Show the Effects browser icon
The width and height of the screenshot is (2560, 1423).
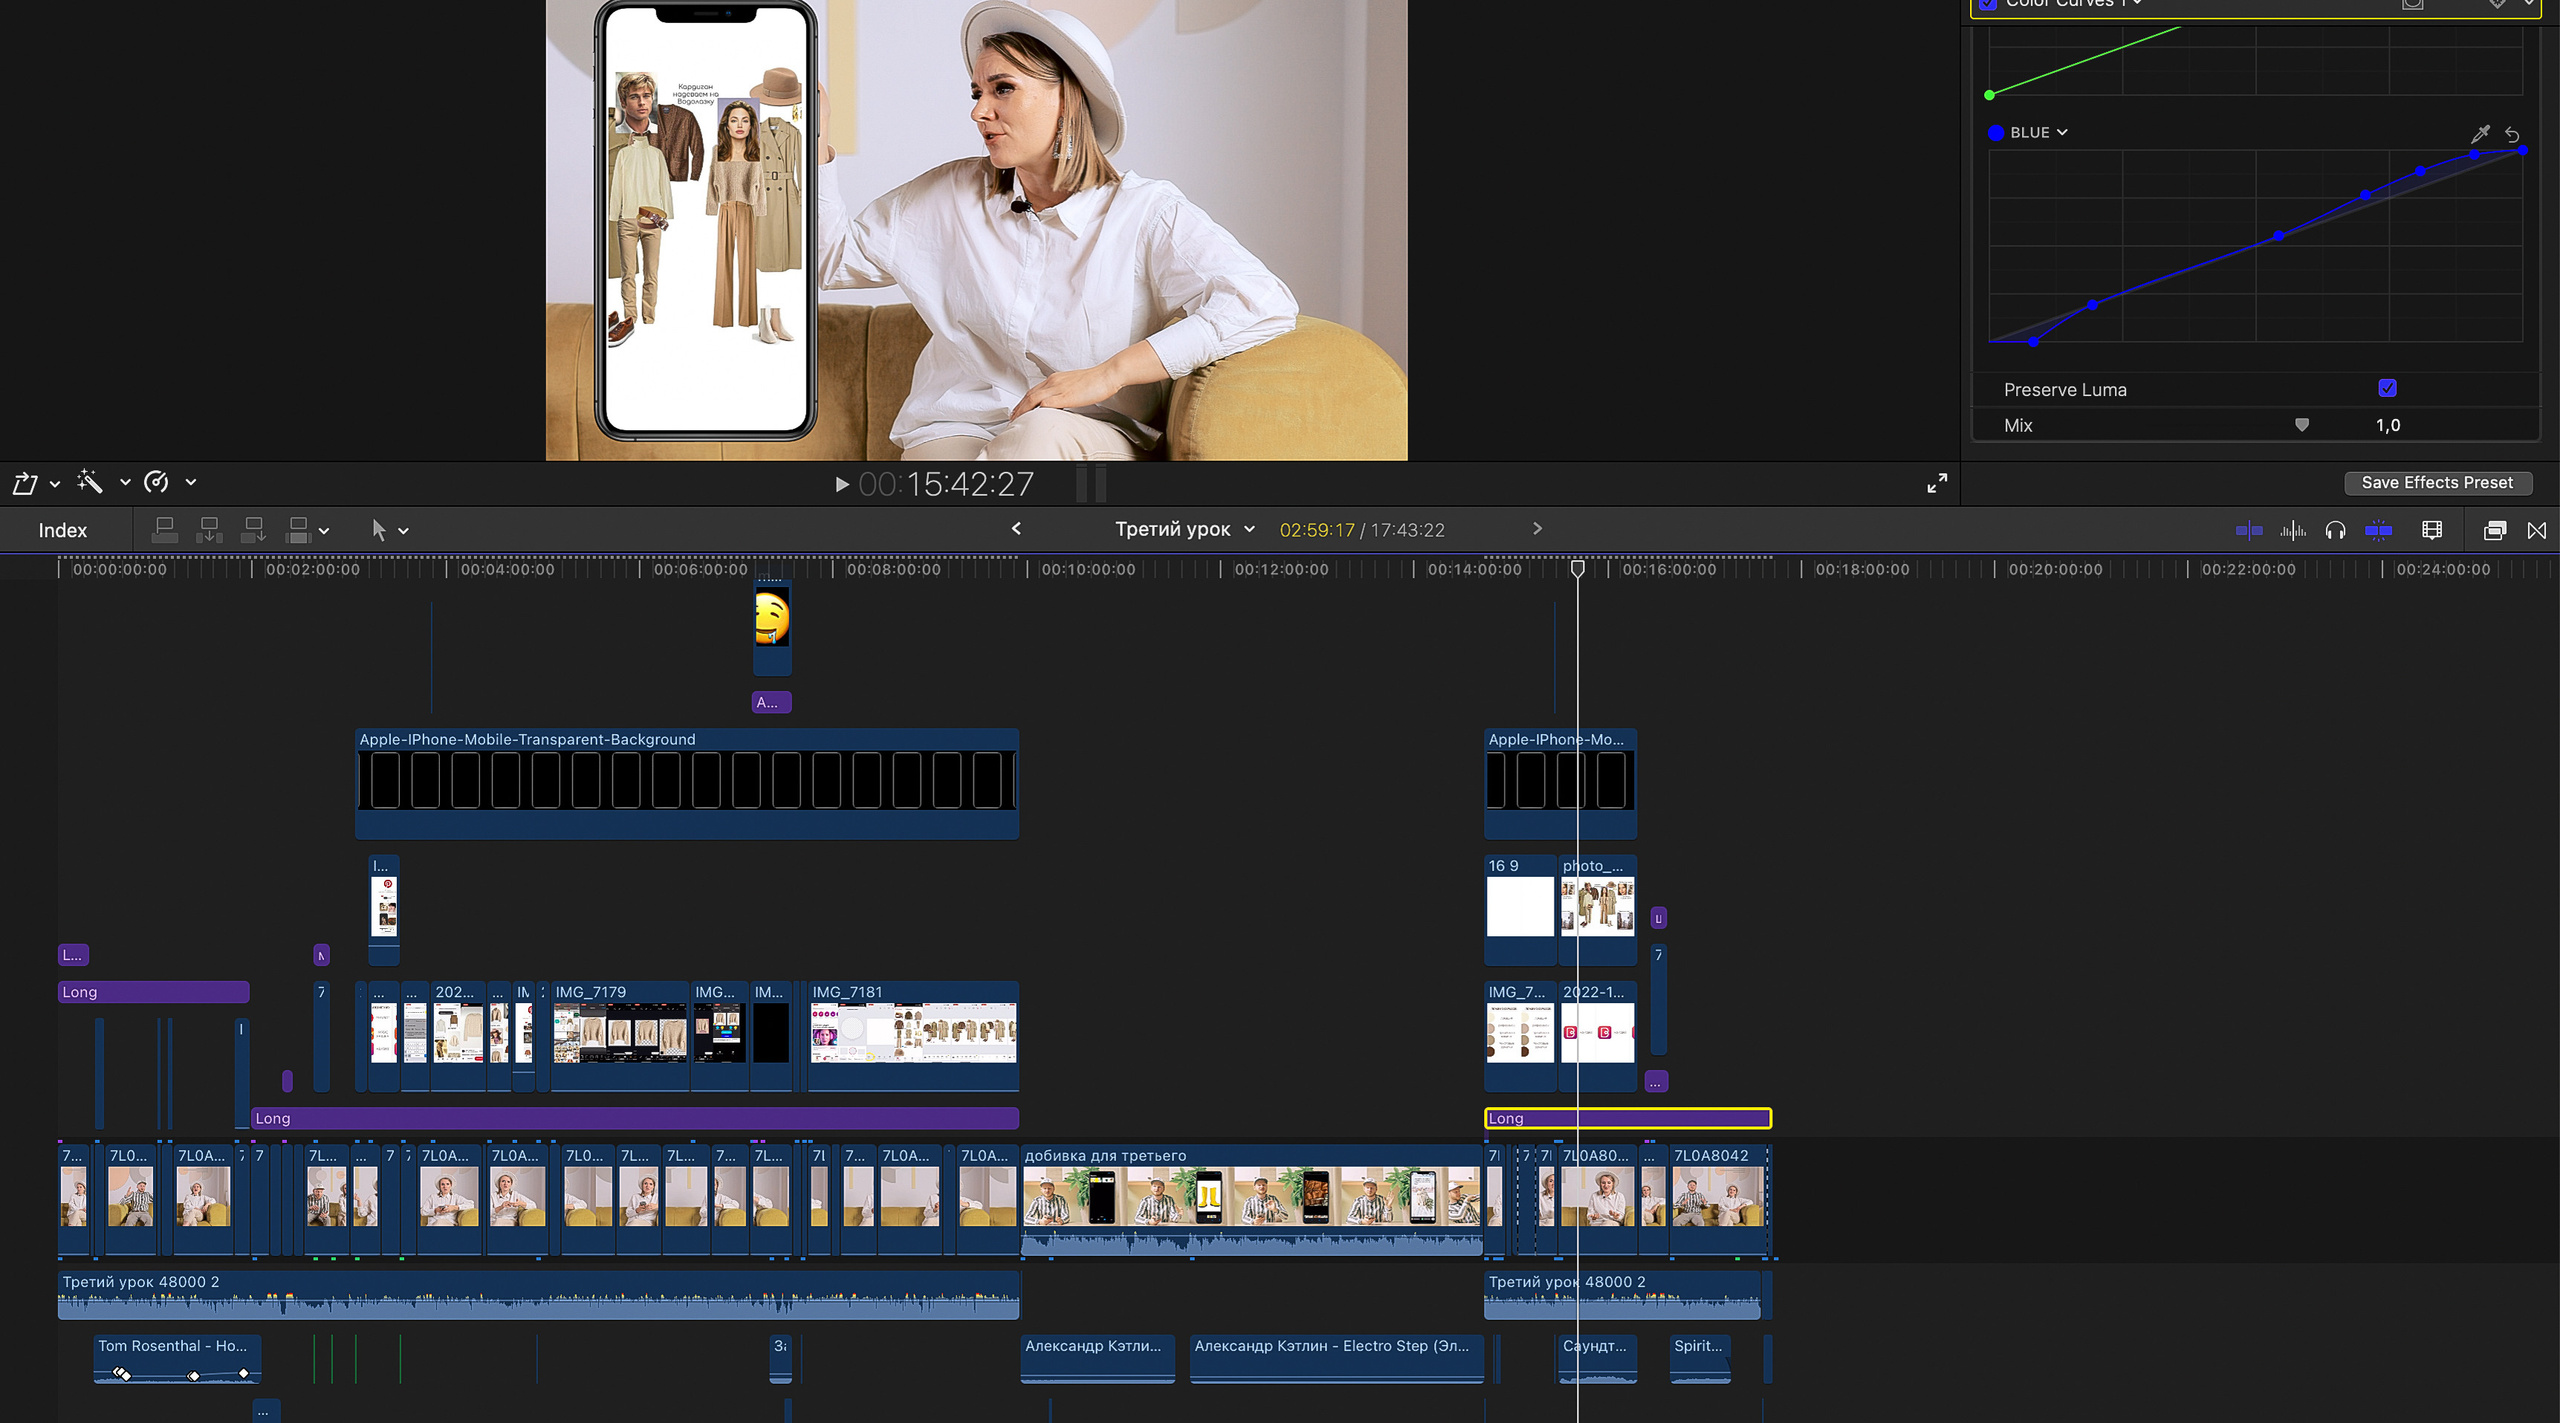click(2495, 531)
